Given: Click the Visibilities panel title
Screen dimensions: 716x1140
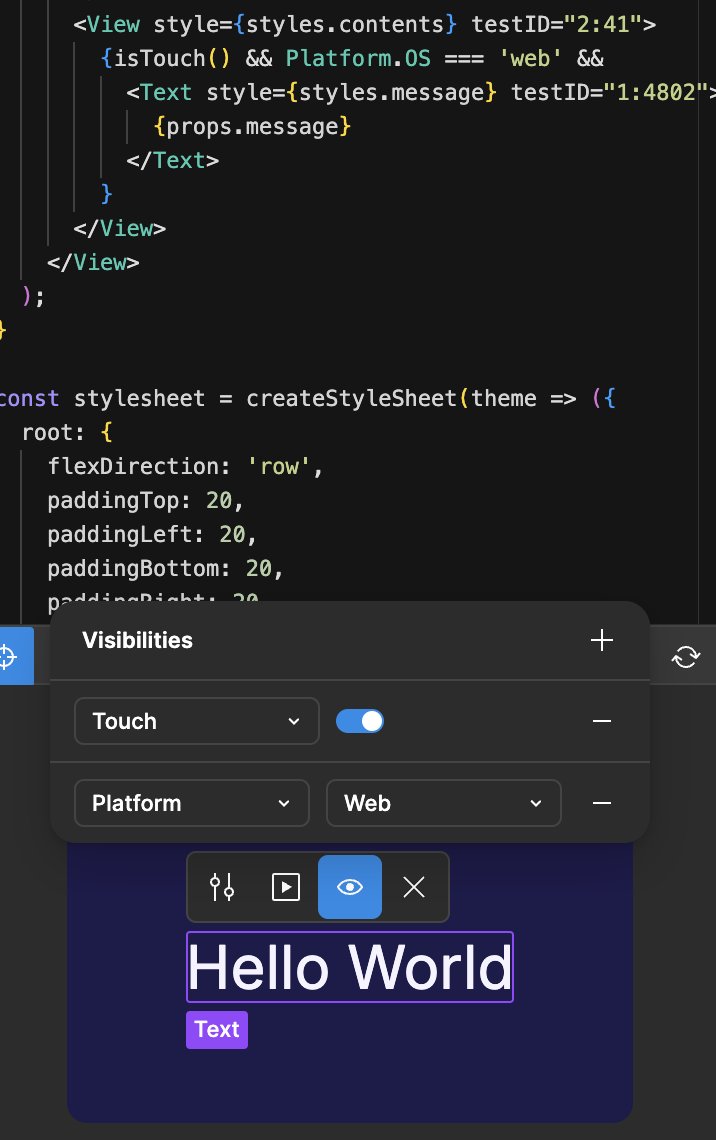Looking at the screenshot, I should click(x=137, y=640).
